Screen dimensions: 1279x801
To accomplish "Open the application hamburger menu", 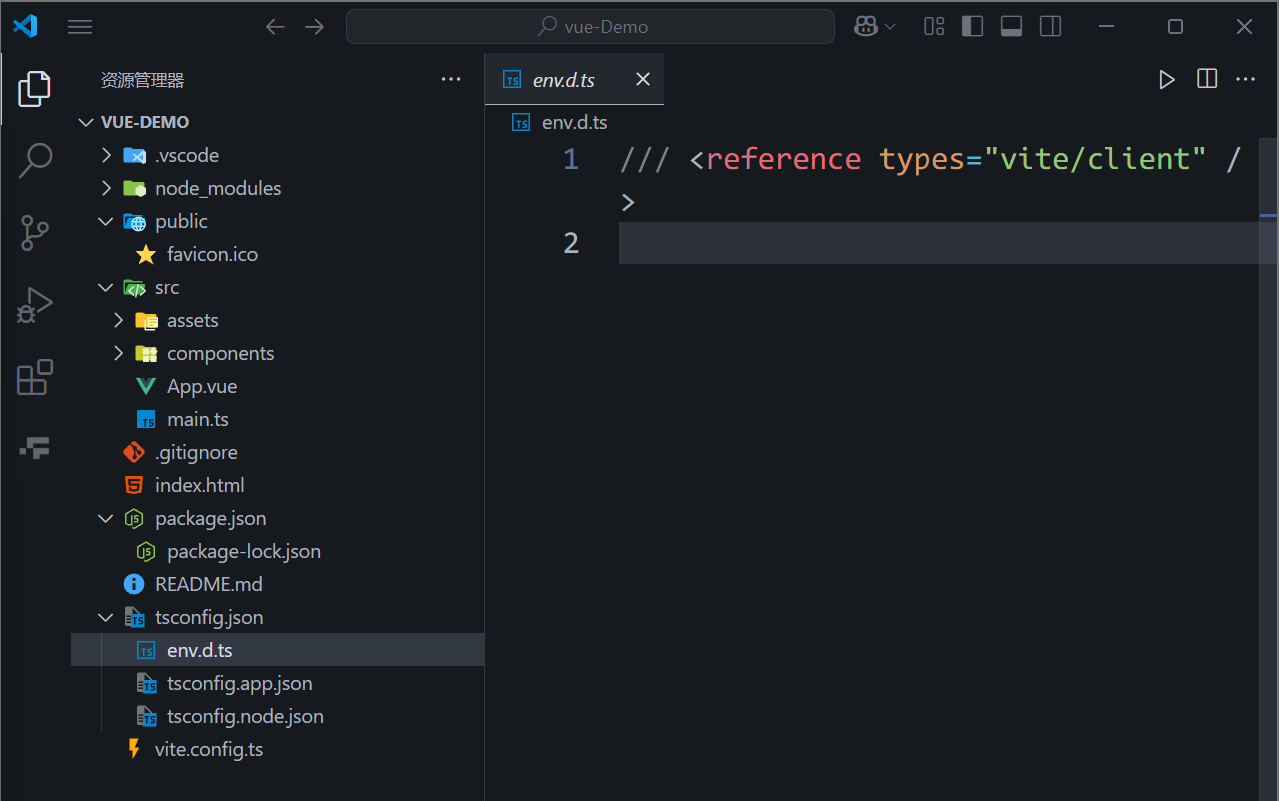I will pyautogui.click(x=80, y=27).
